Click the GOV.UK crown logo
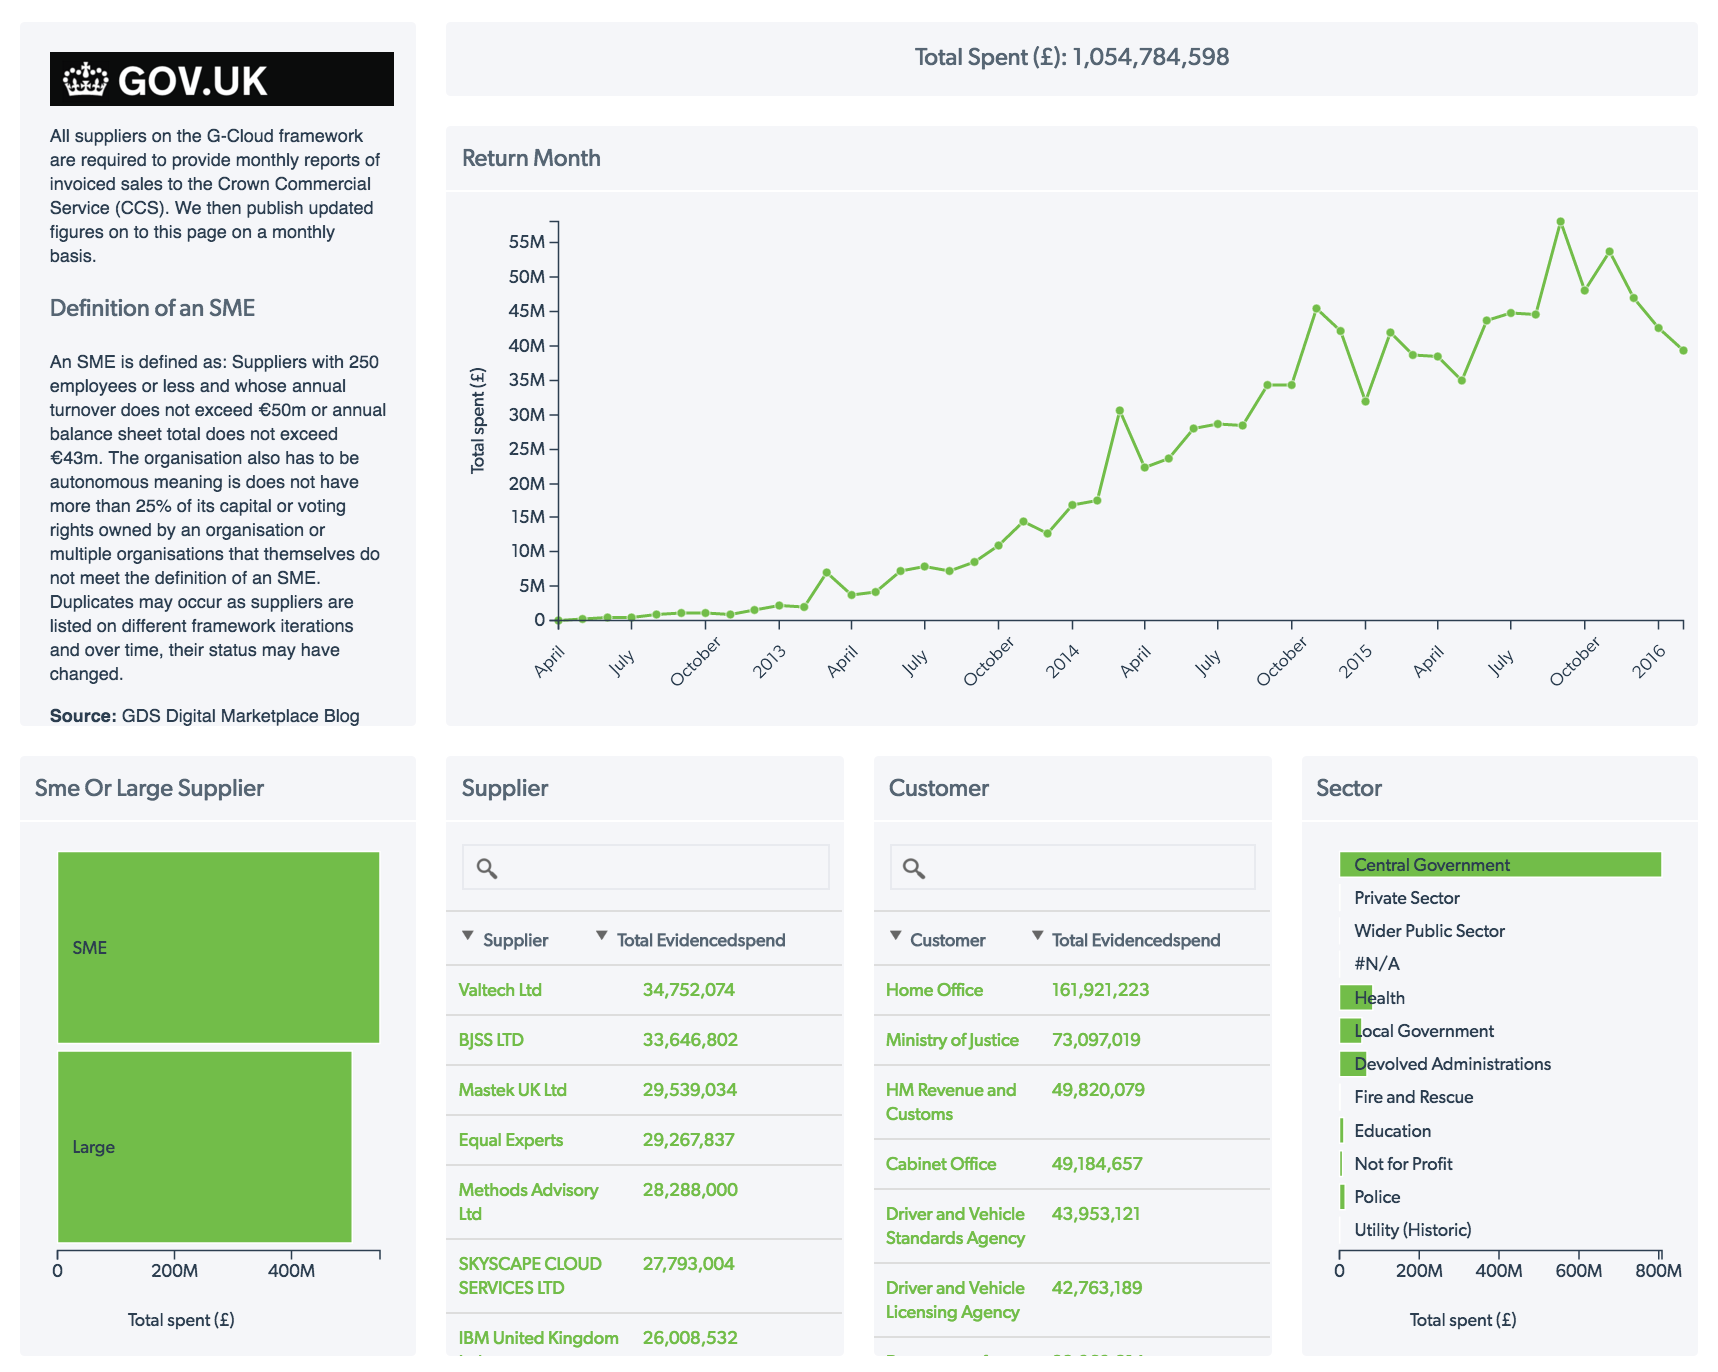The height and width of the screenshot is (1372, 1718). [x=85, y=79]
